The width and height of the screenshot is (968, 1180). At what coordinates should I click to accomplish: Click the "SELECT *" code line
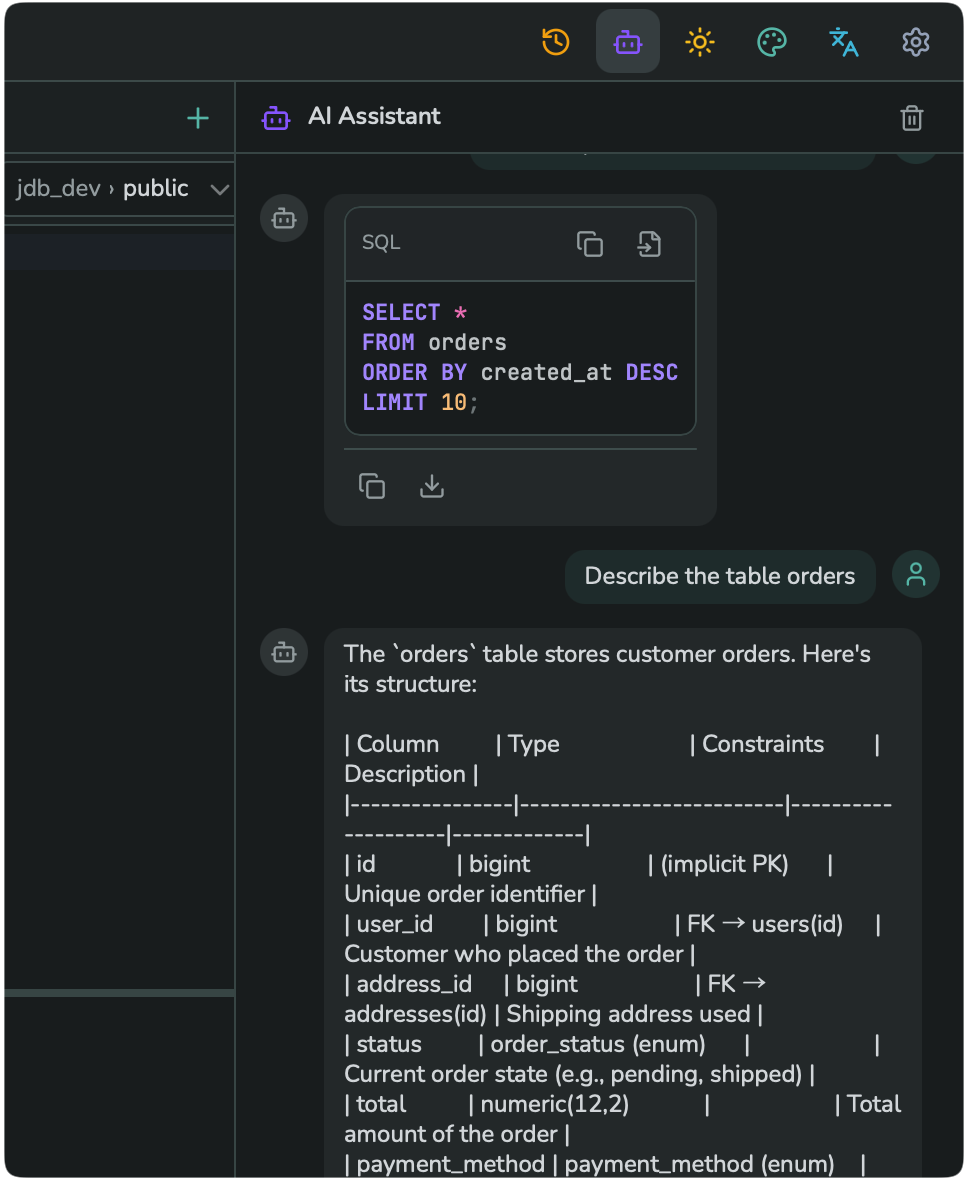coord(415,312)
